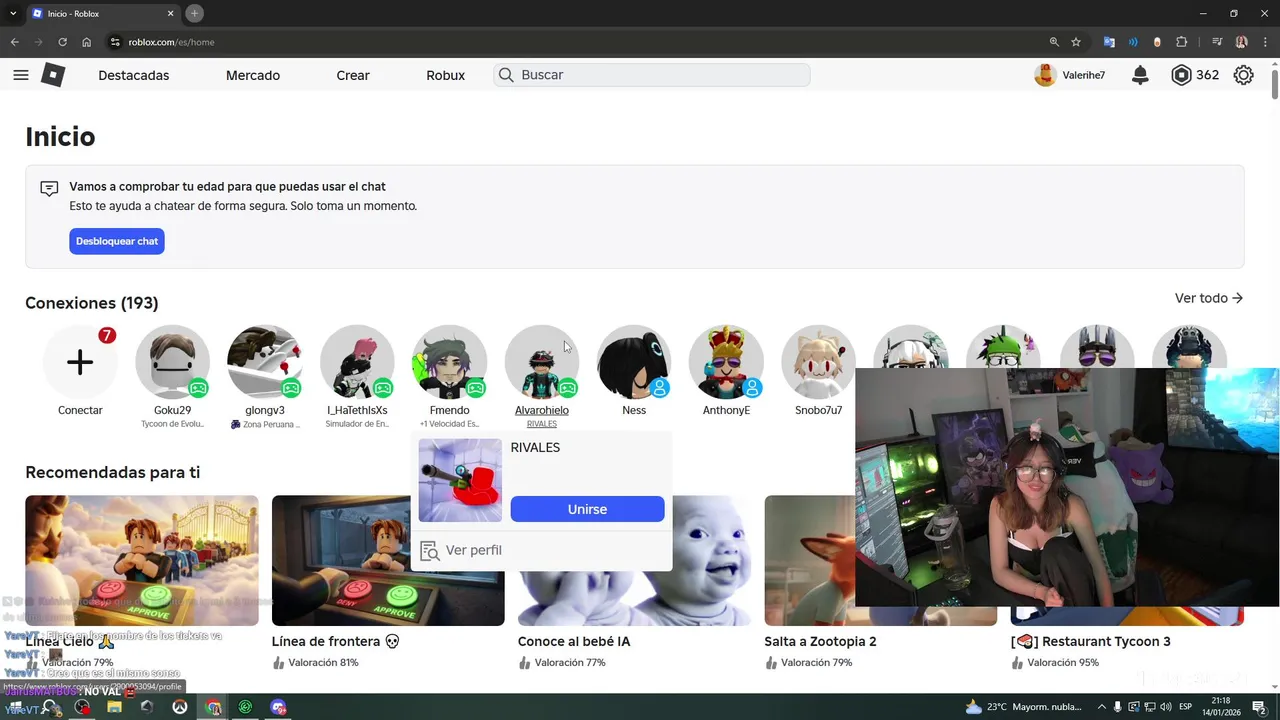
Task: Click the 'Conexiones (193)' heading
Action: 91,303
